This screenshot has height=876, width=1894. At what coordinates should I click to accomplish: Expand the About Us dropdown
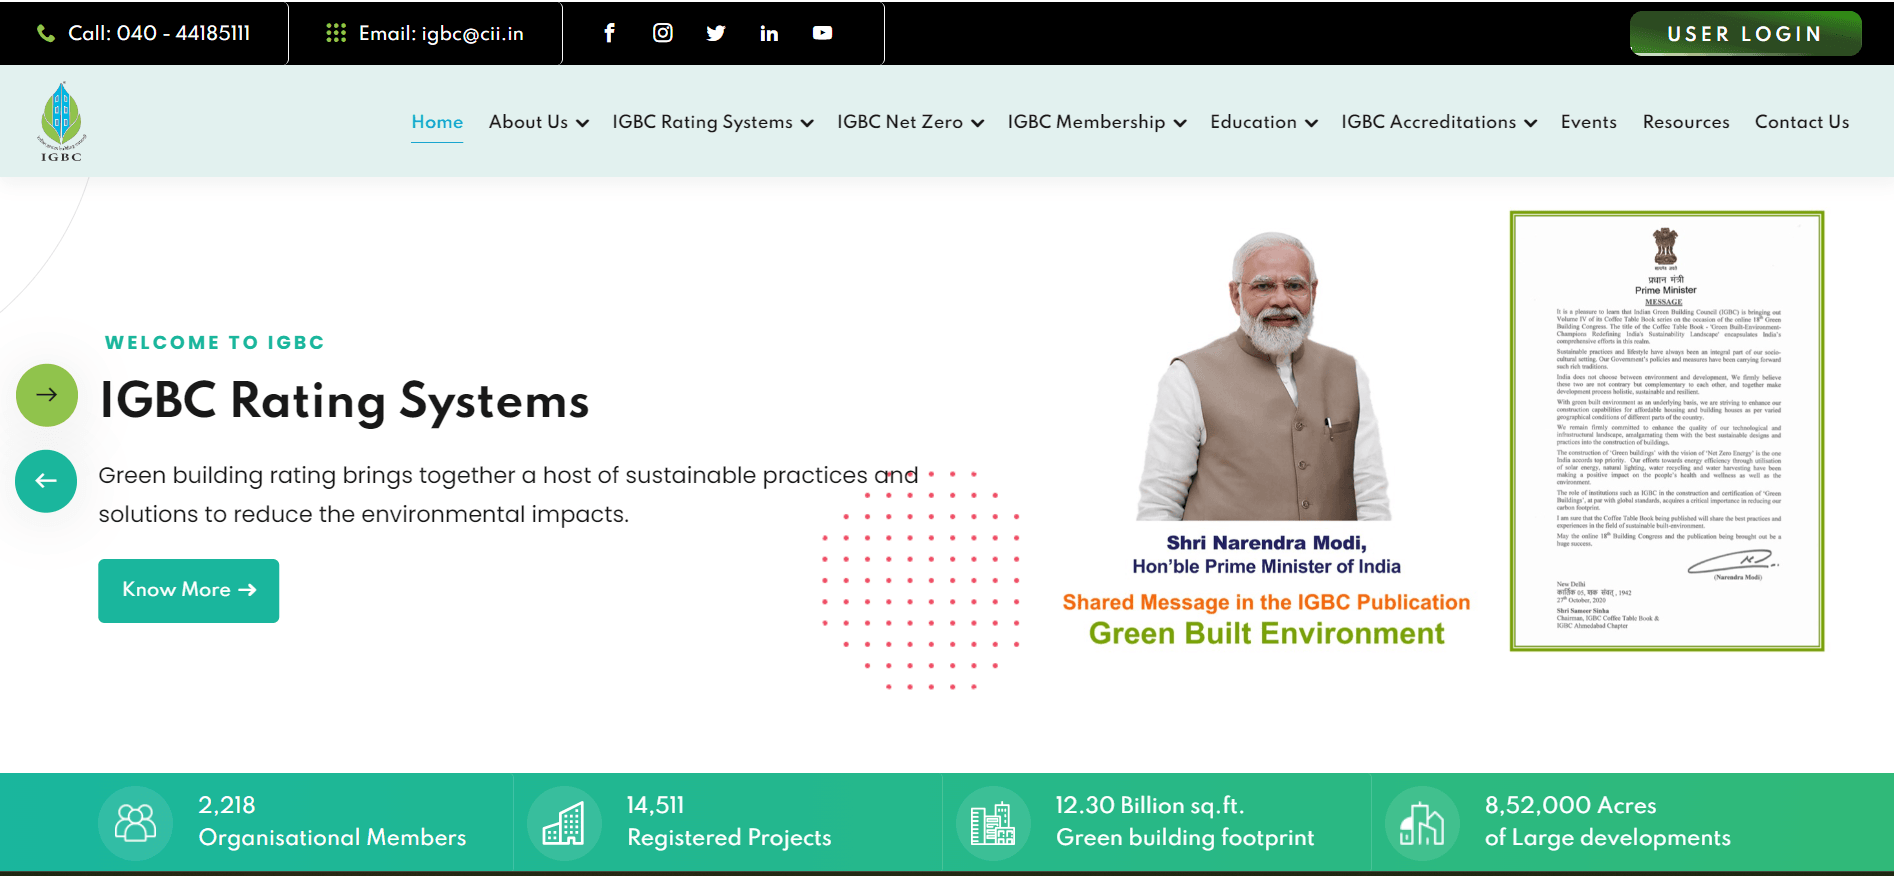coord(538,122)
